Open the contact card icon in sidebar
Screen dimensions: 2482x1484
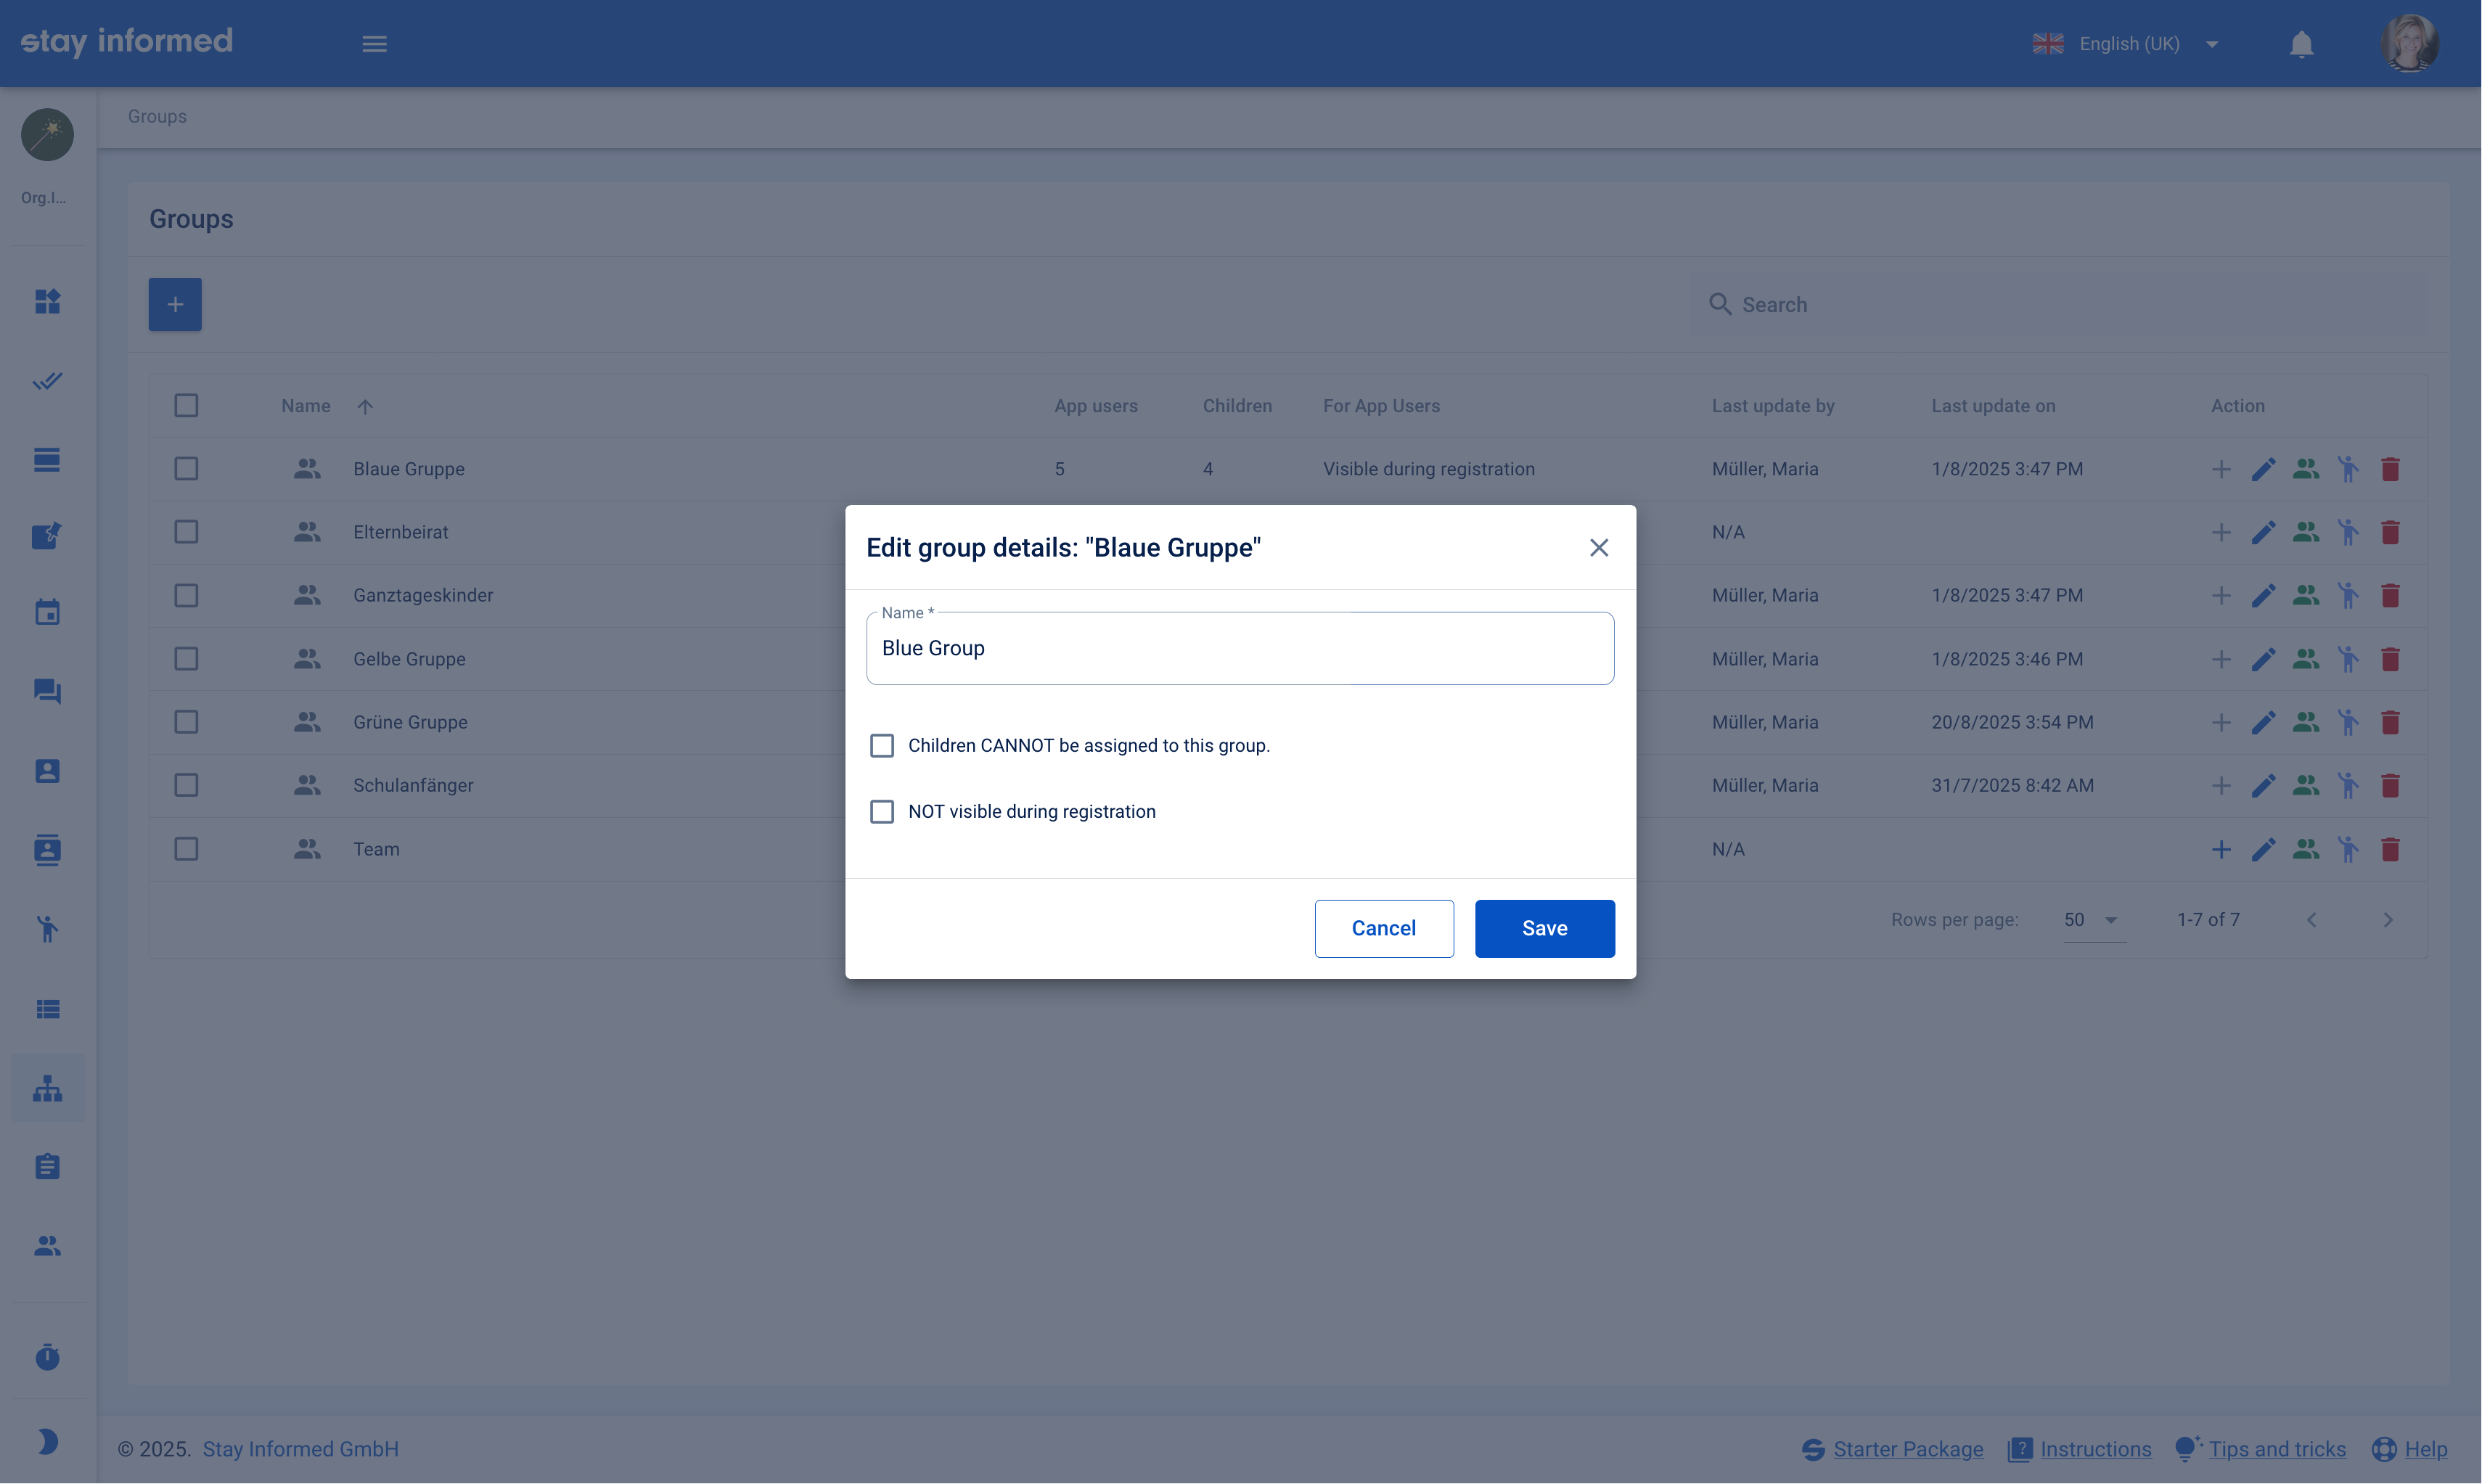click(47, 771)
